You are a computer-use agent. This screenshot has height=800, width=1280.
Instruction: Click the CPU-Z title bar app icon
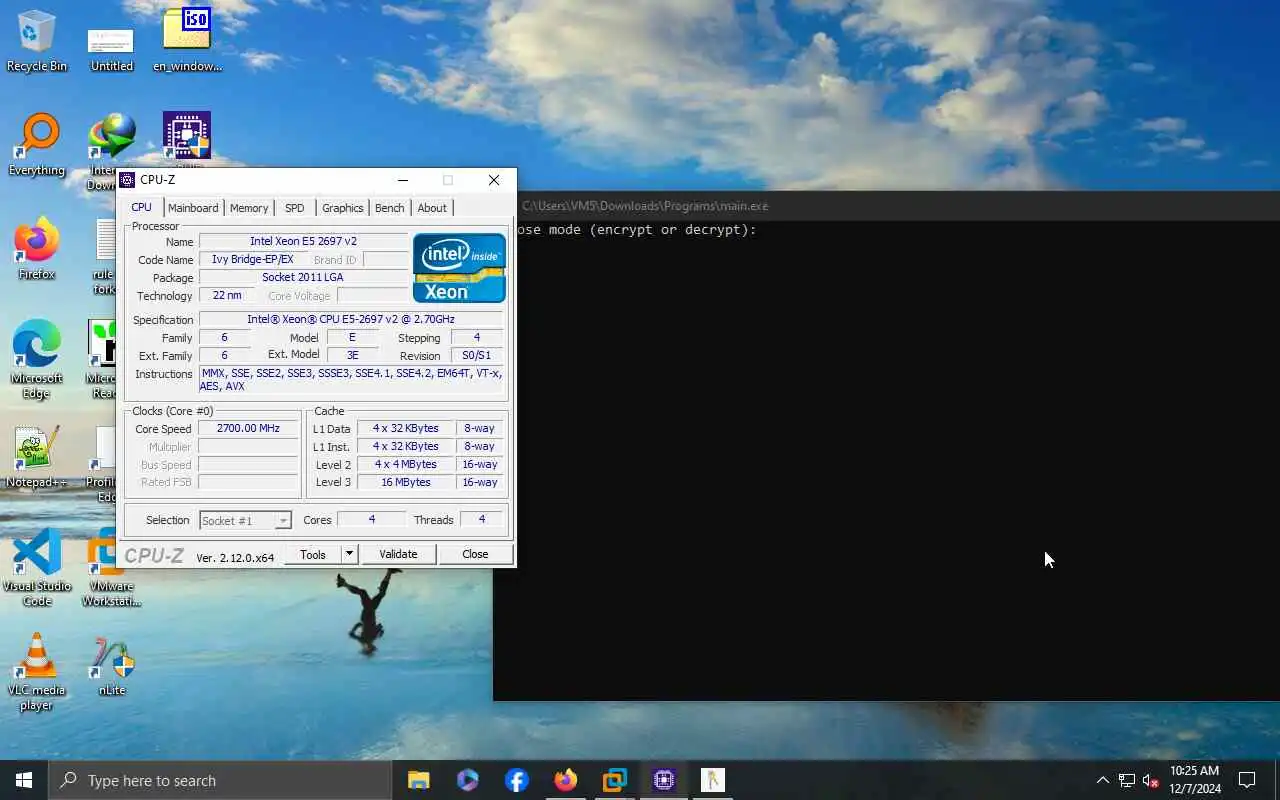[x=127, y=180]
